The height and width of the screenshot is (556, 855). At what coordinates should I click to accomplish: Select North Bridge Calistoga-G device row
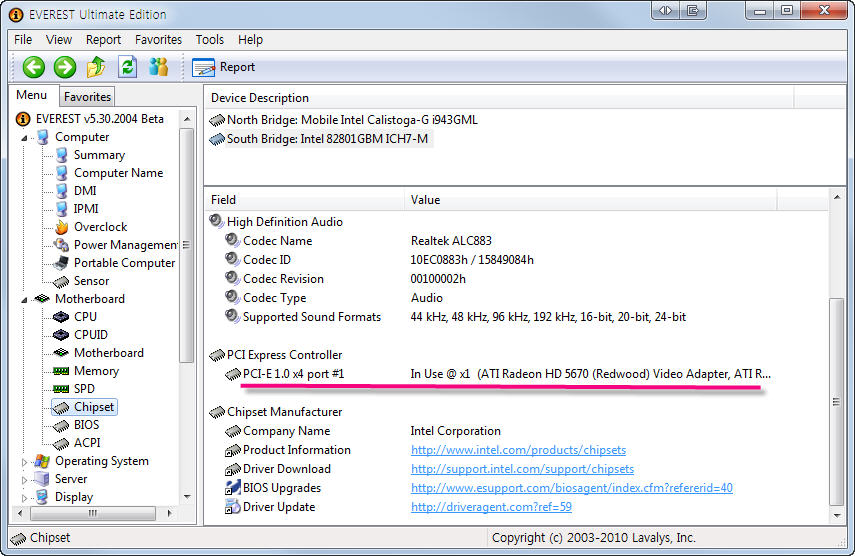tap(352, 119)
